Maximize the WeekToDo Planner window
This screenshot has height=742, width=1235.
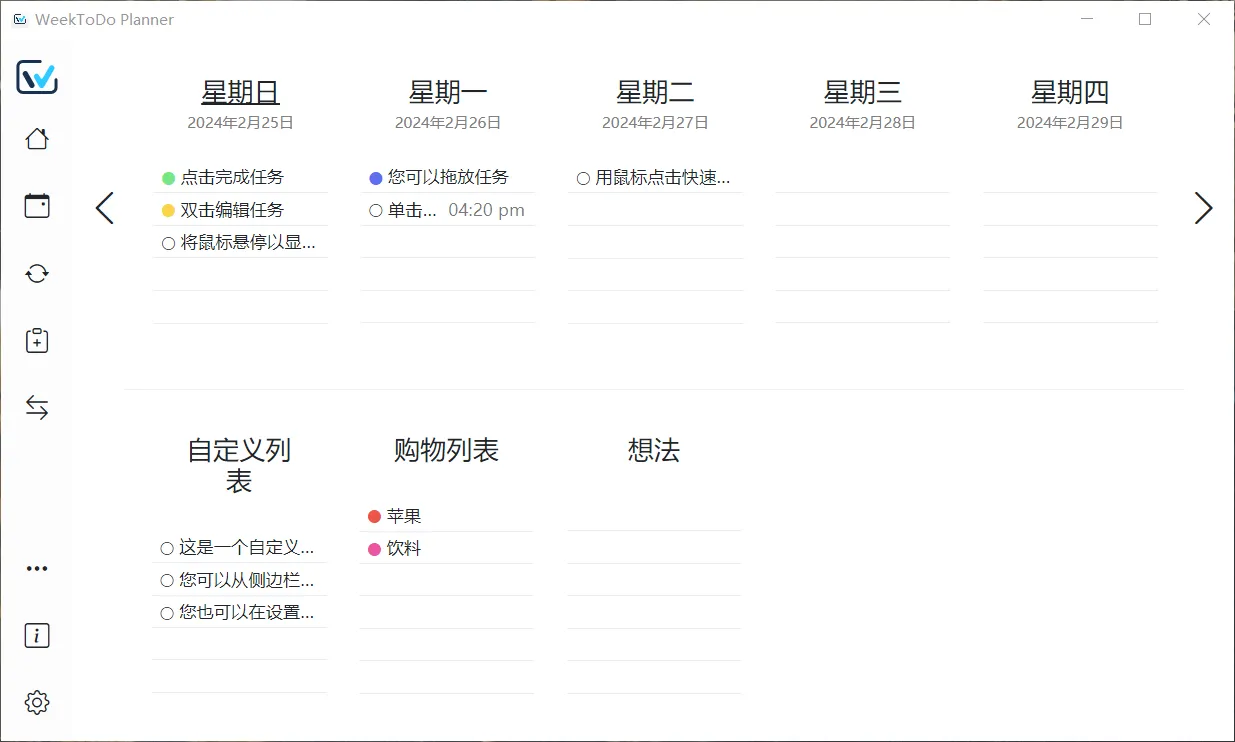tap(1145, 19)
